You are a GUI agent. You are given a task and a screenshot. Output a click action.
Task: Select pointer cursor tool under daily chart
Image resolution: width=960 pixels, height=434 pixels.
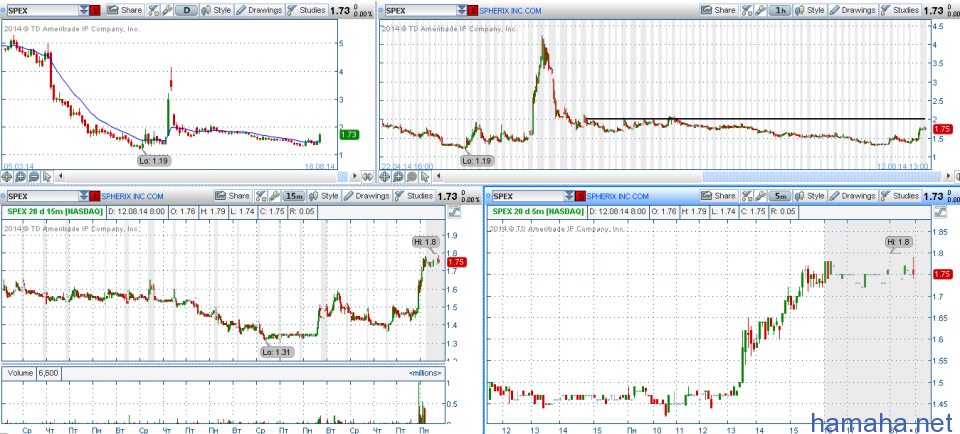[x=46, y=176]
